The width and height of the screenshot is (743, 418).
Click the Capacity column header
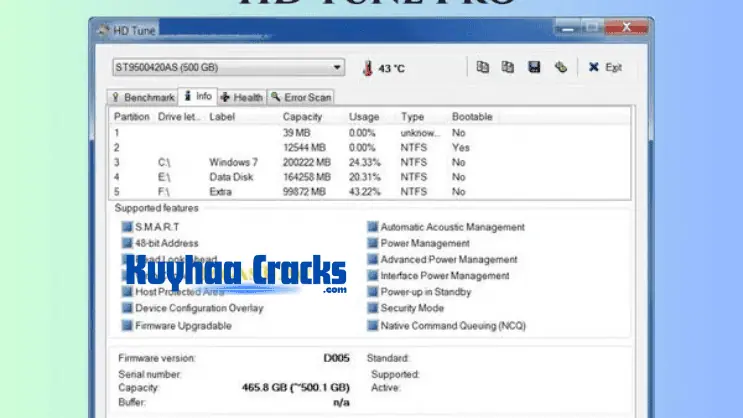302,117
